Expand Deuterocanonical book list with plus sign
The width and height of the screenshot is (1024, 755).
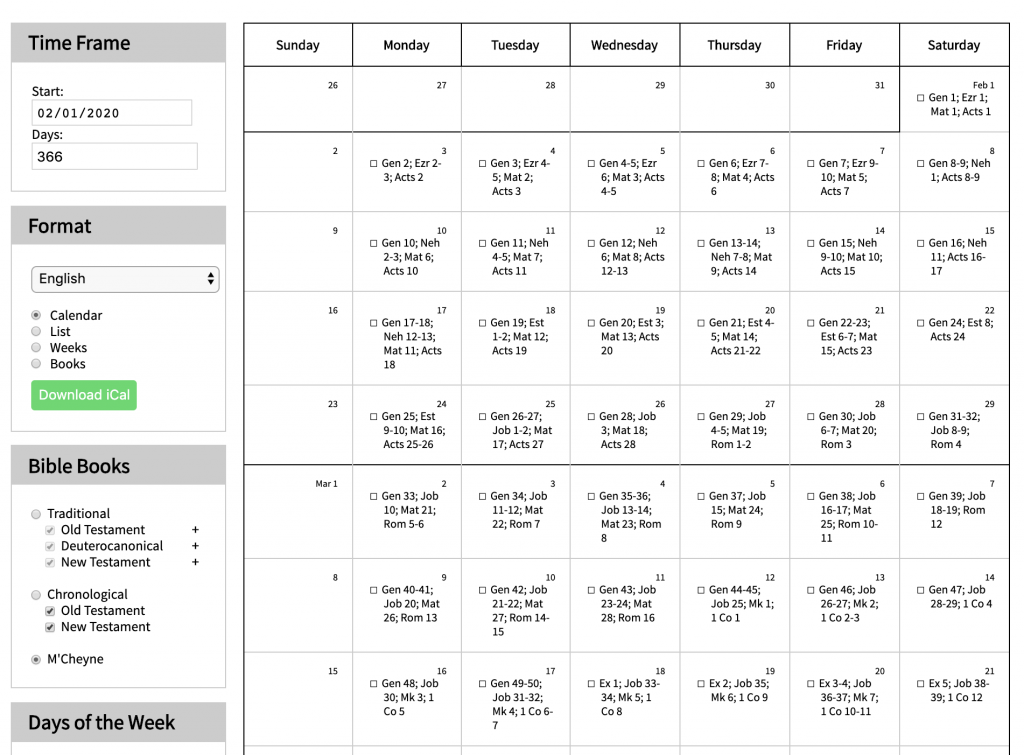tap(196, 546)
